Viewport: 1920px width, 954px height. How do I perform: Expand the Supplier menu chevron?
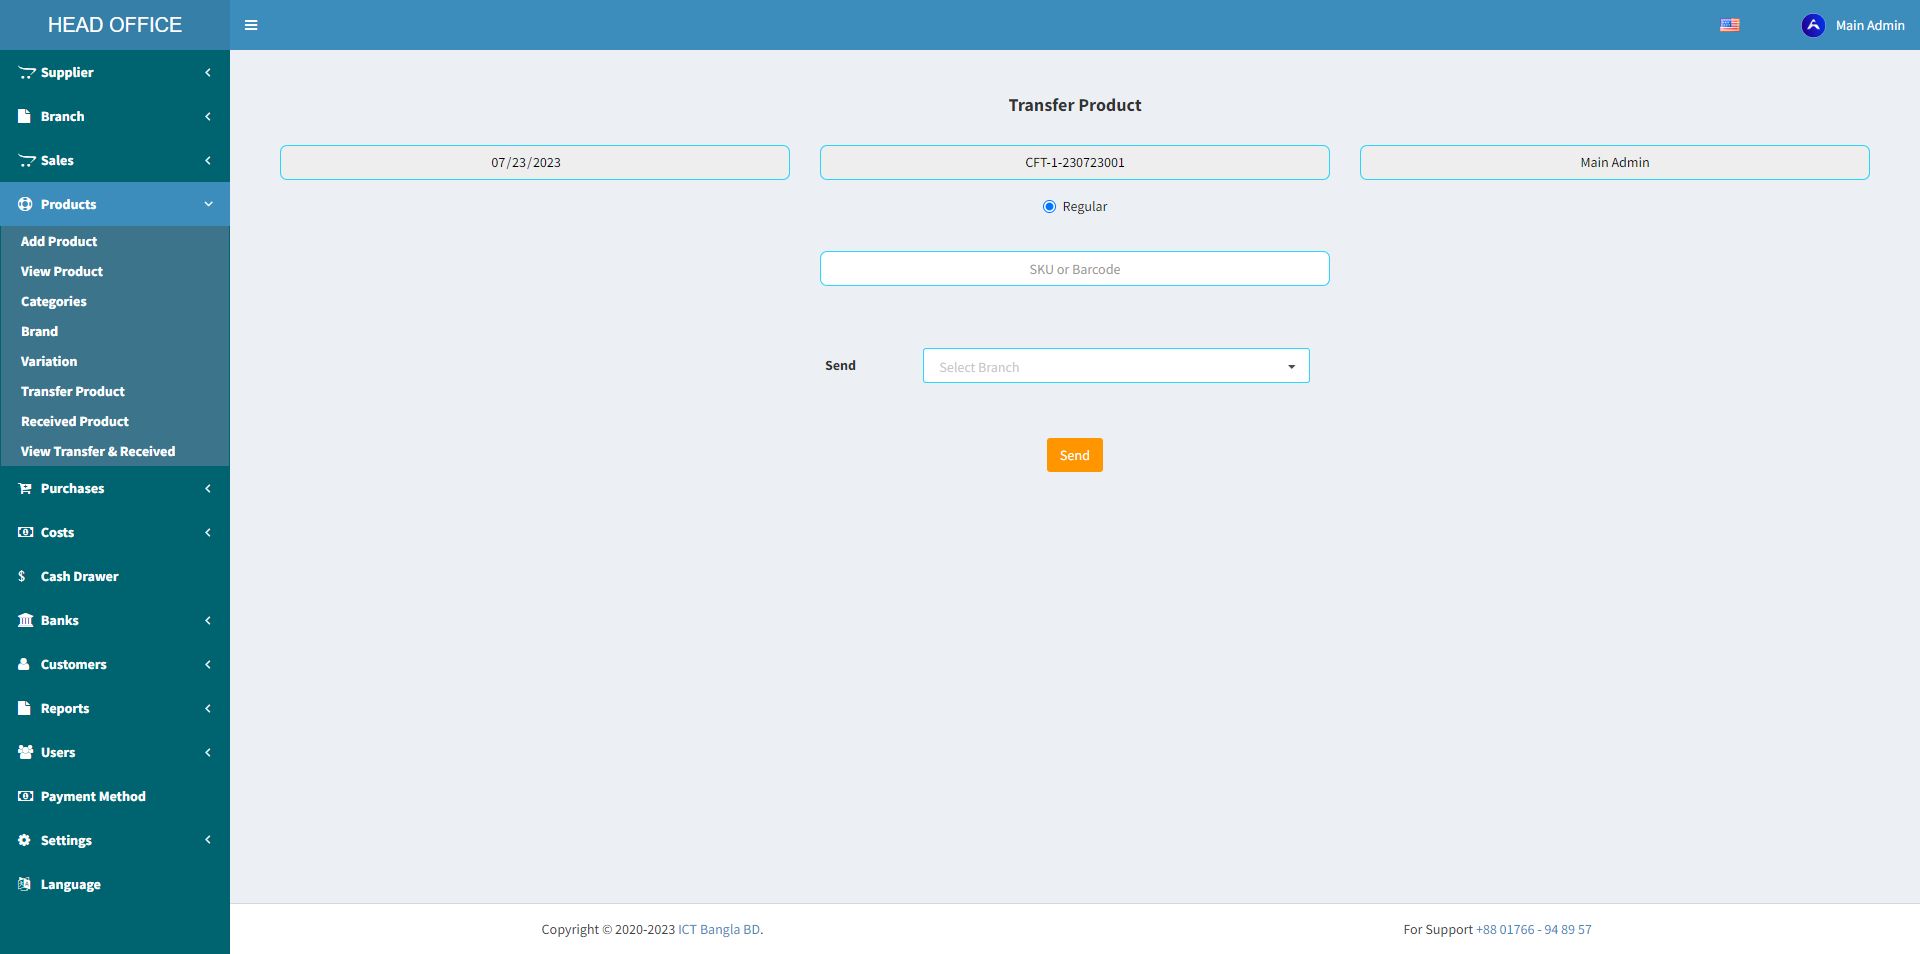(208, 72)
